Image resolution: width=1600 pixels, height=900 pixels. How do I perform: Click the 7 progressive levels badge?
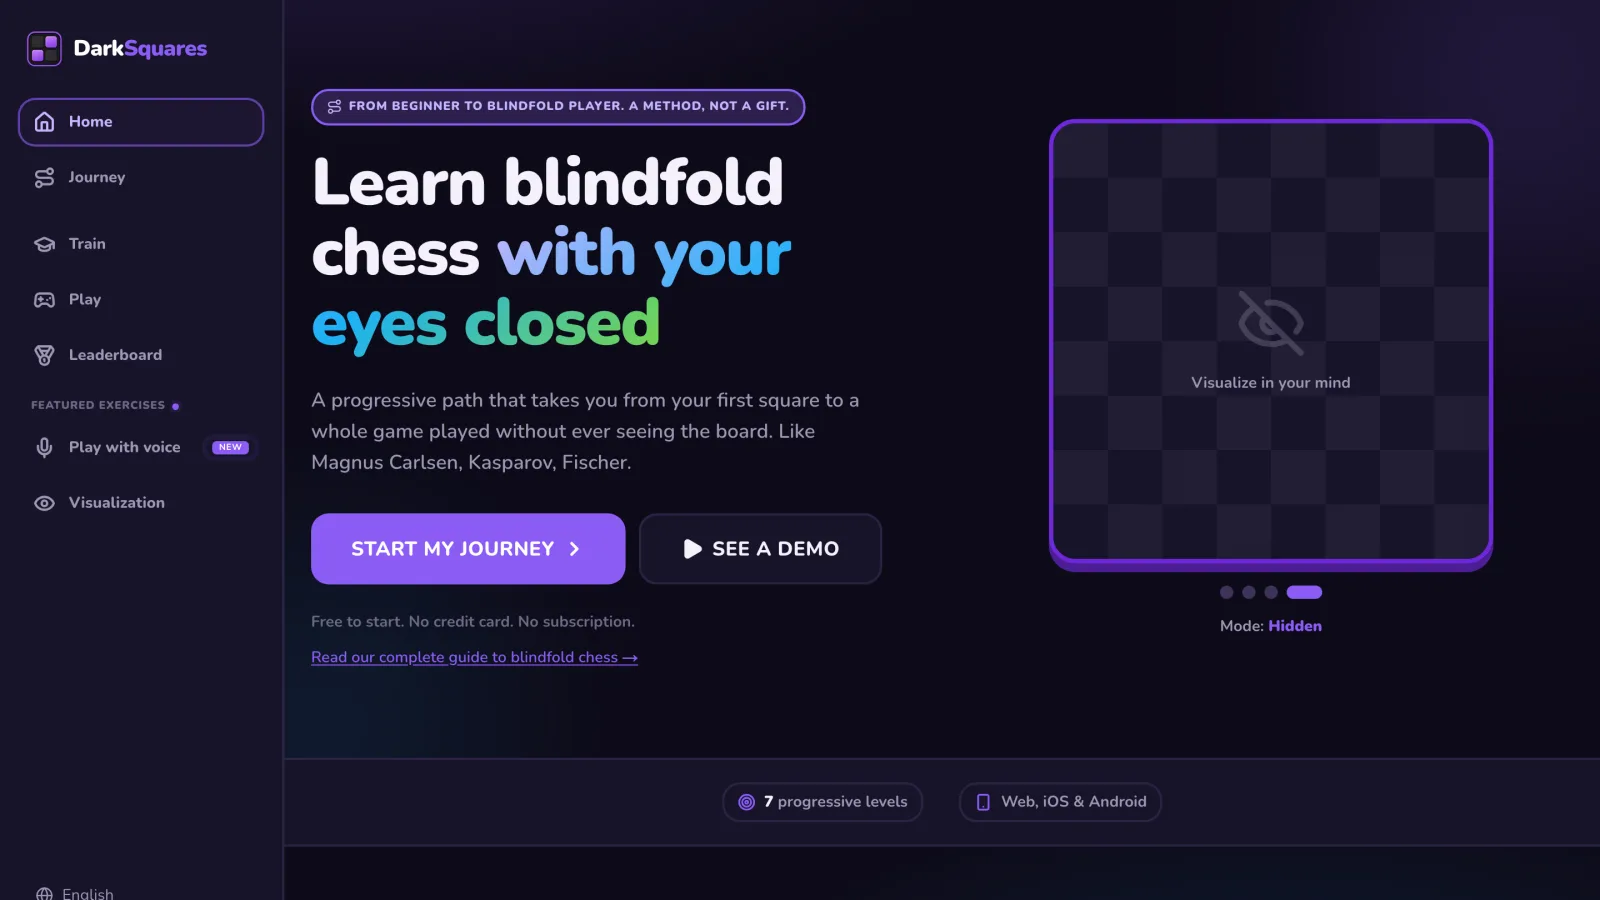[822, 802]
